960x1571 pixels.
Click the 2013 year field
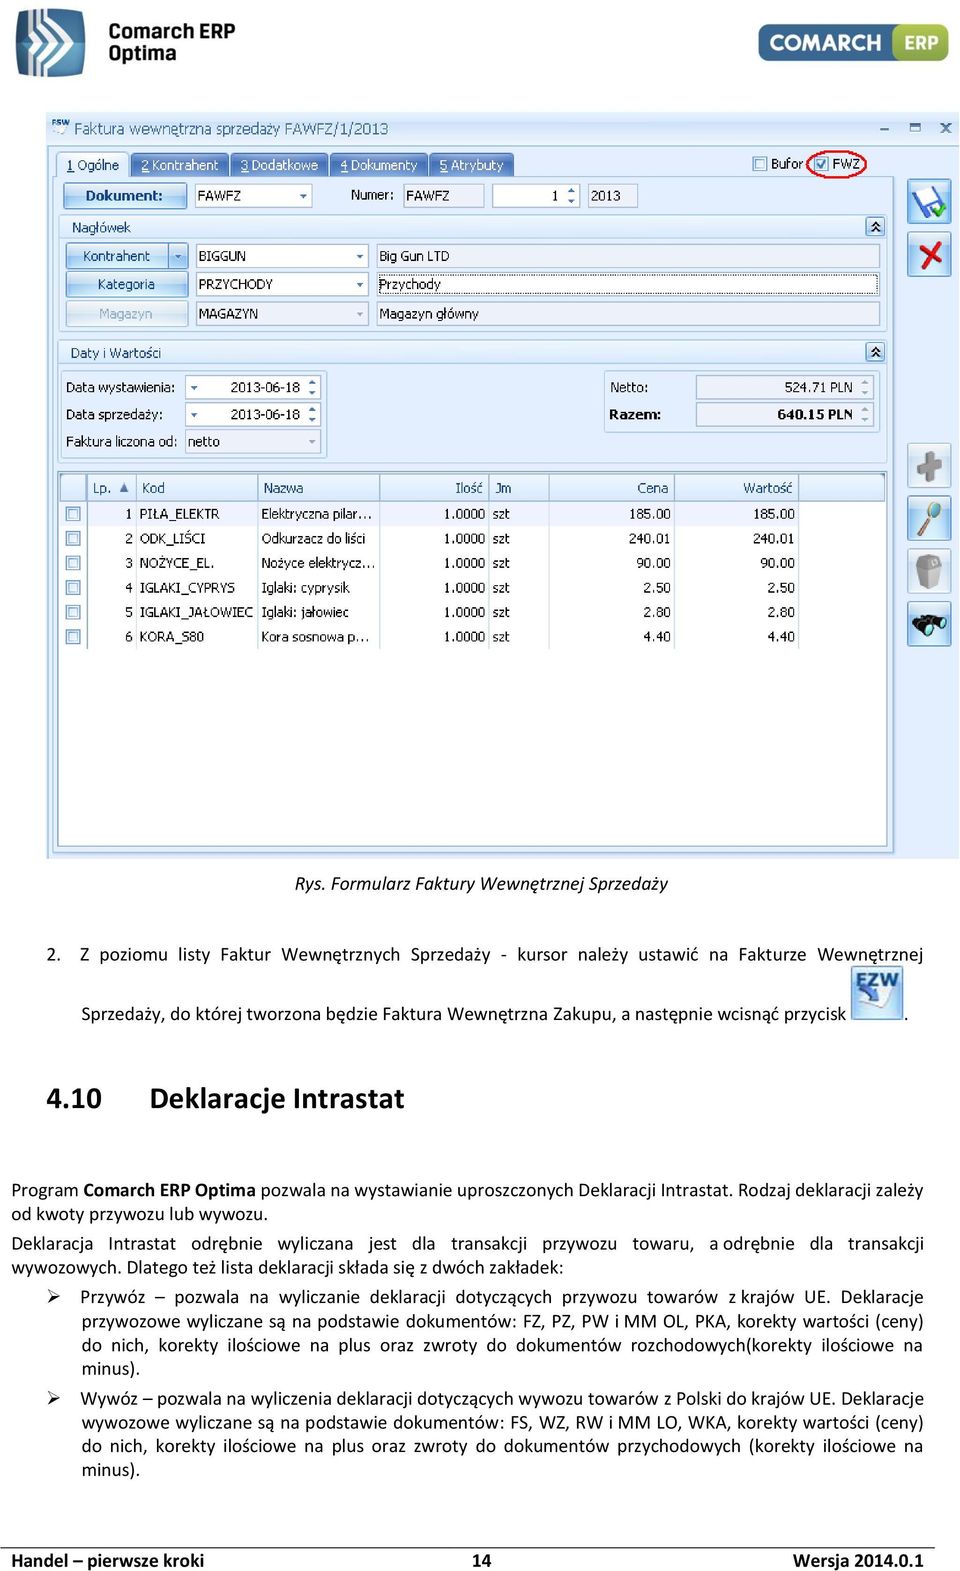coord(612,196)
